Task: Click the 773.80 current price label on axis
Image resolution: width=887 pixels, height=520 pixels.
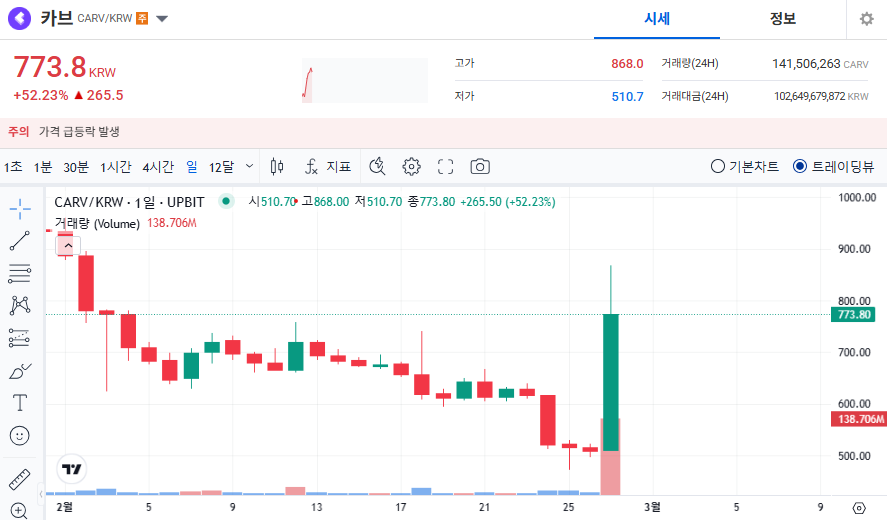Action: pyautogui.click(x=853, y=315)
